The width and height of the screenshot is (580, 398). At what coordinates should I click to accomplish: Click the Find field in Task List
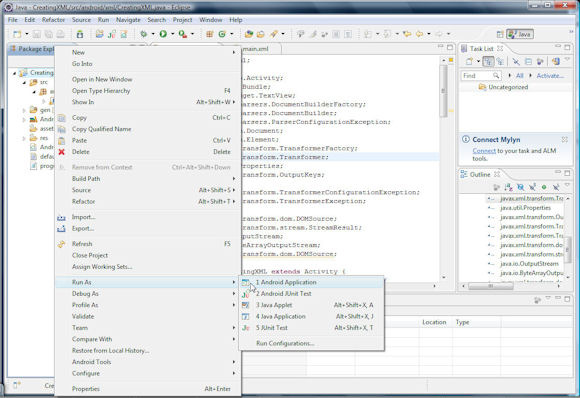481,75
